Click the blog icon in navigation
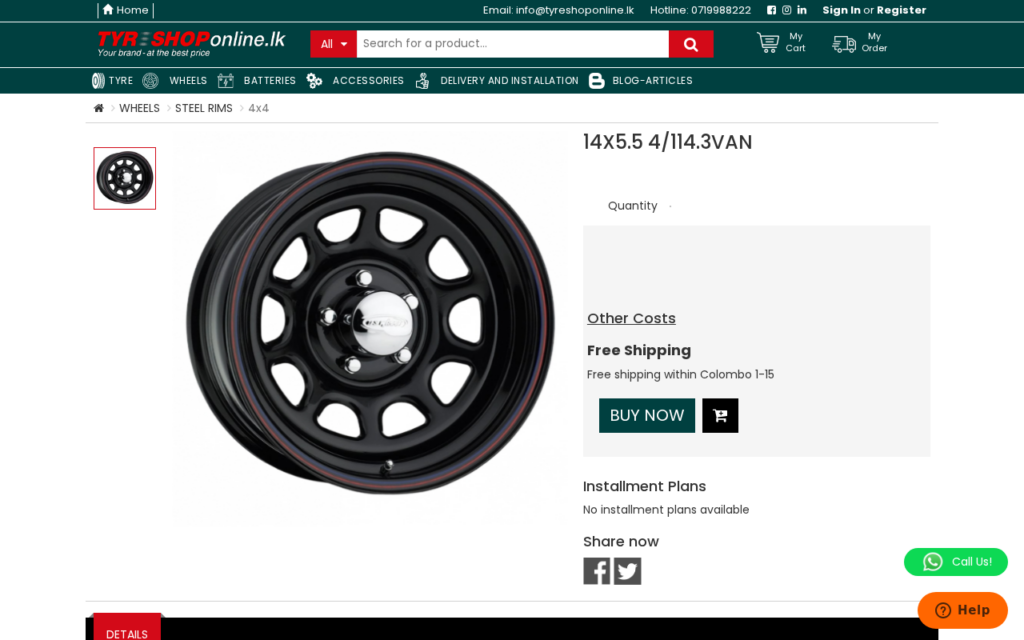 point(596,80)
